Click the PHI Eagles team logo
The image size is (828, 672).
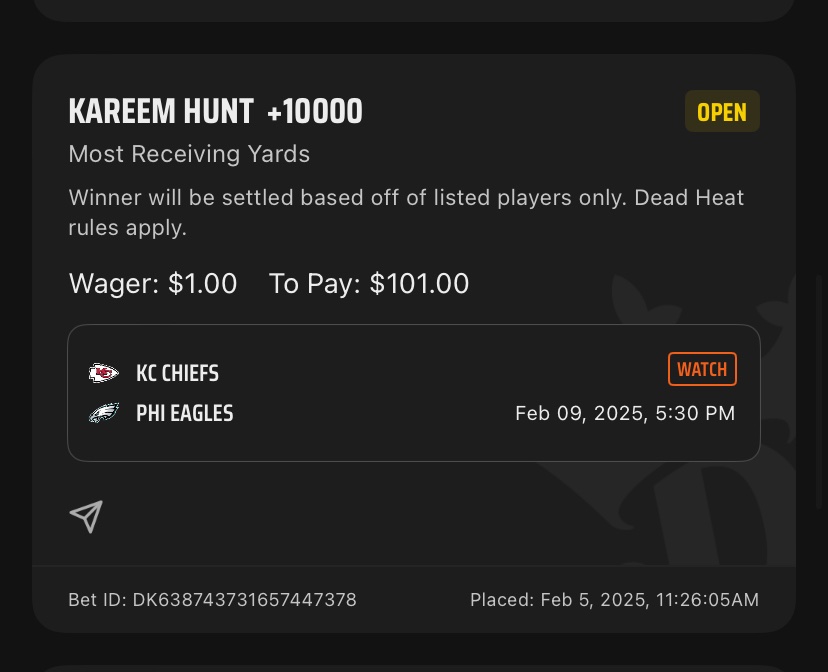(x=104, y=413)
